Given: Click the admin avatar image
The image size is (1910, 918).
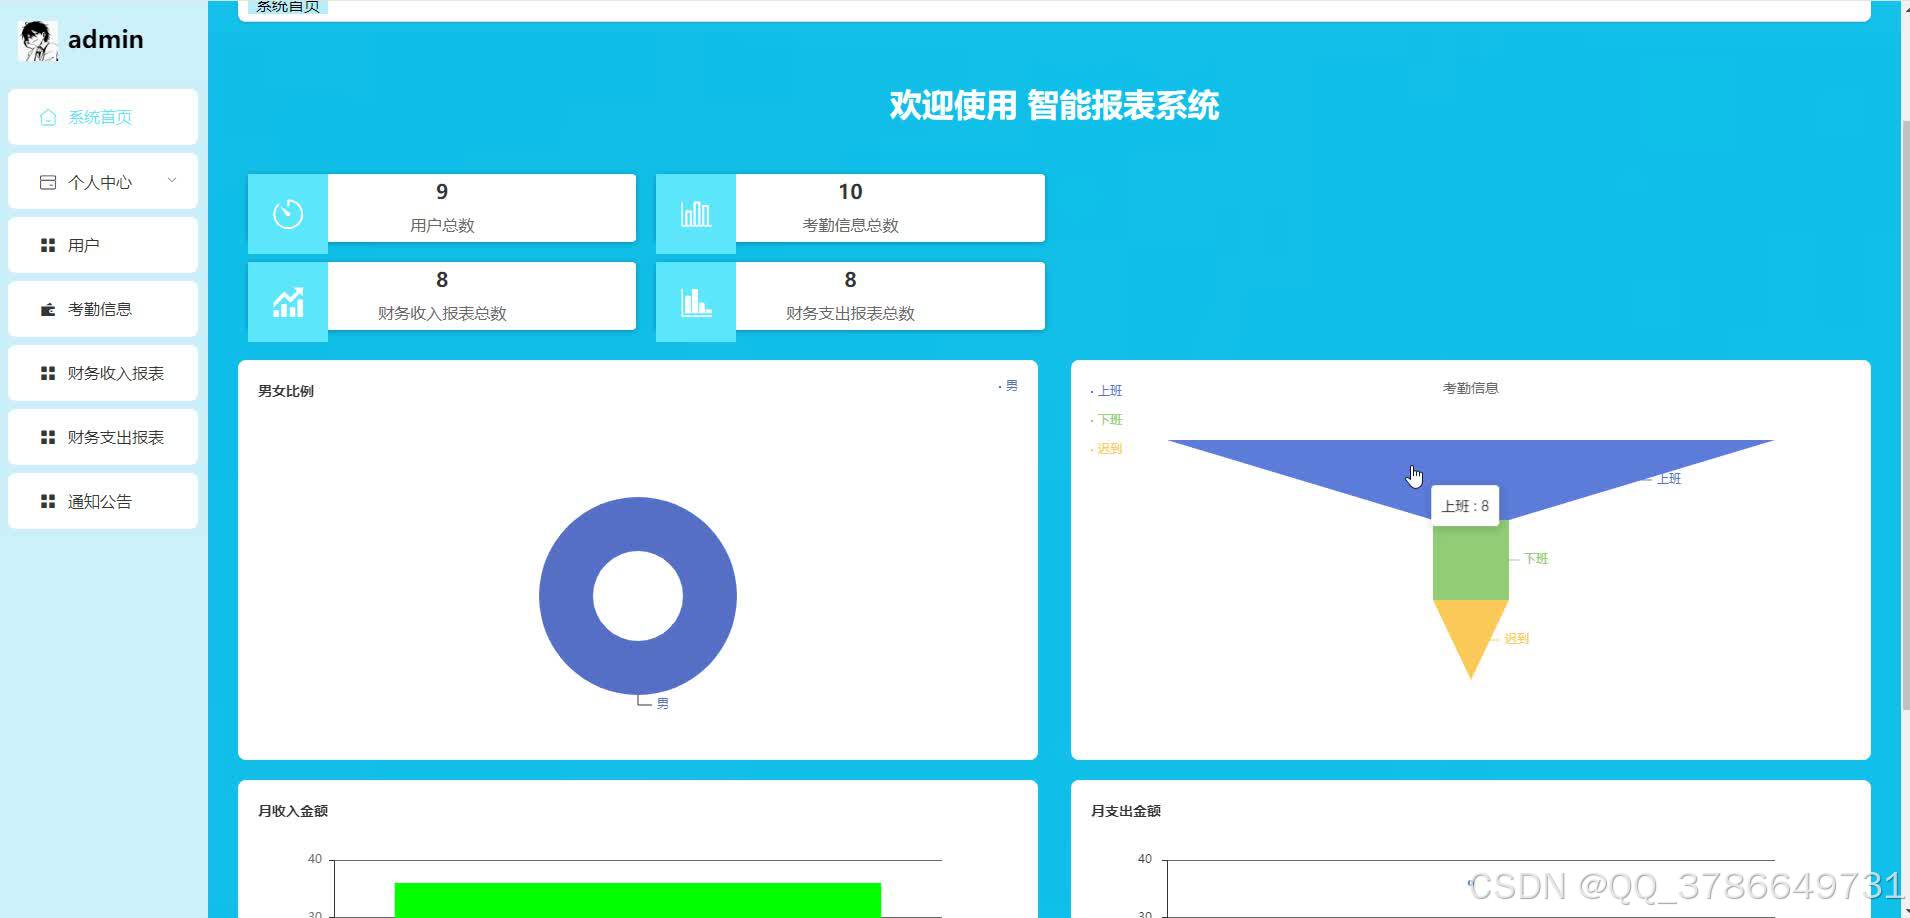Looking at the screenshot, I should point(36,40).
